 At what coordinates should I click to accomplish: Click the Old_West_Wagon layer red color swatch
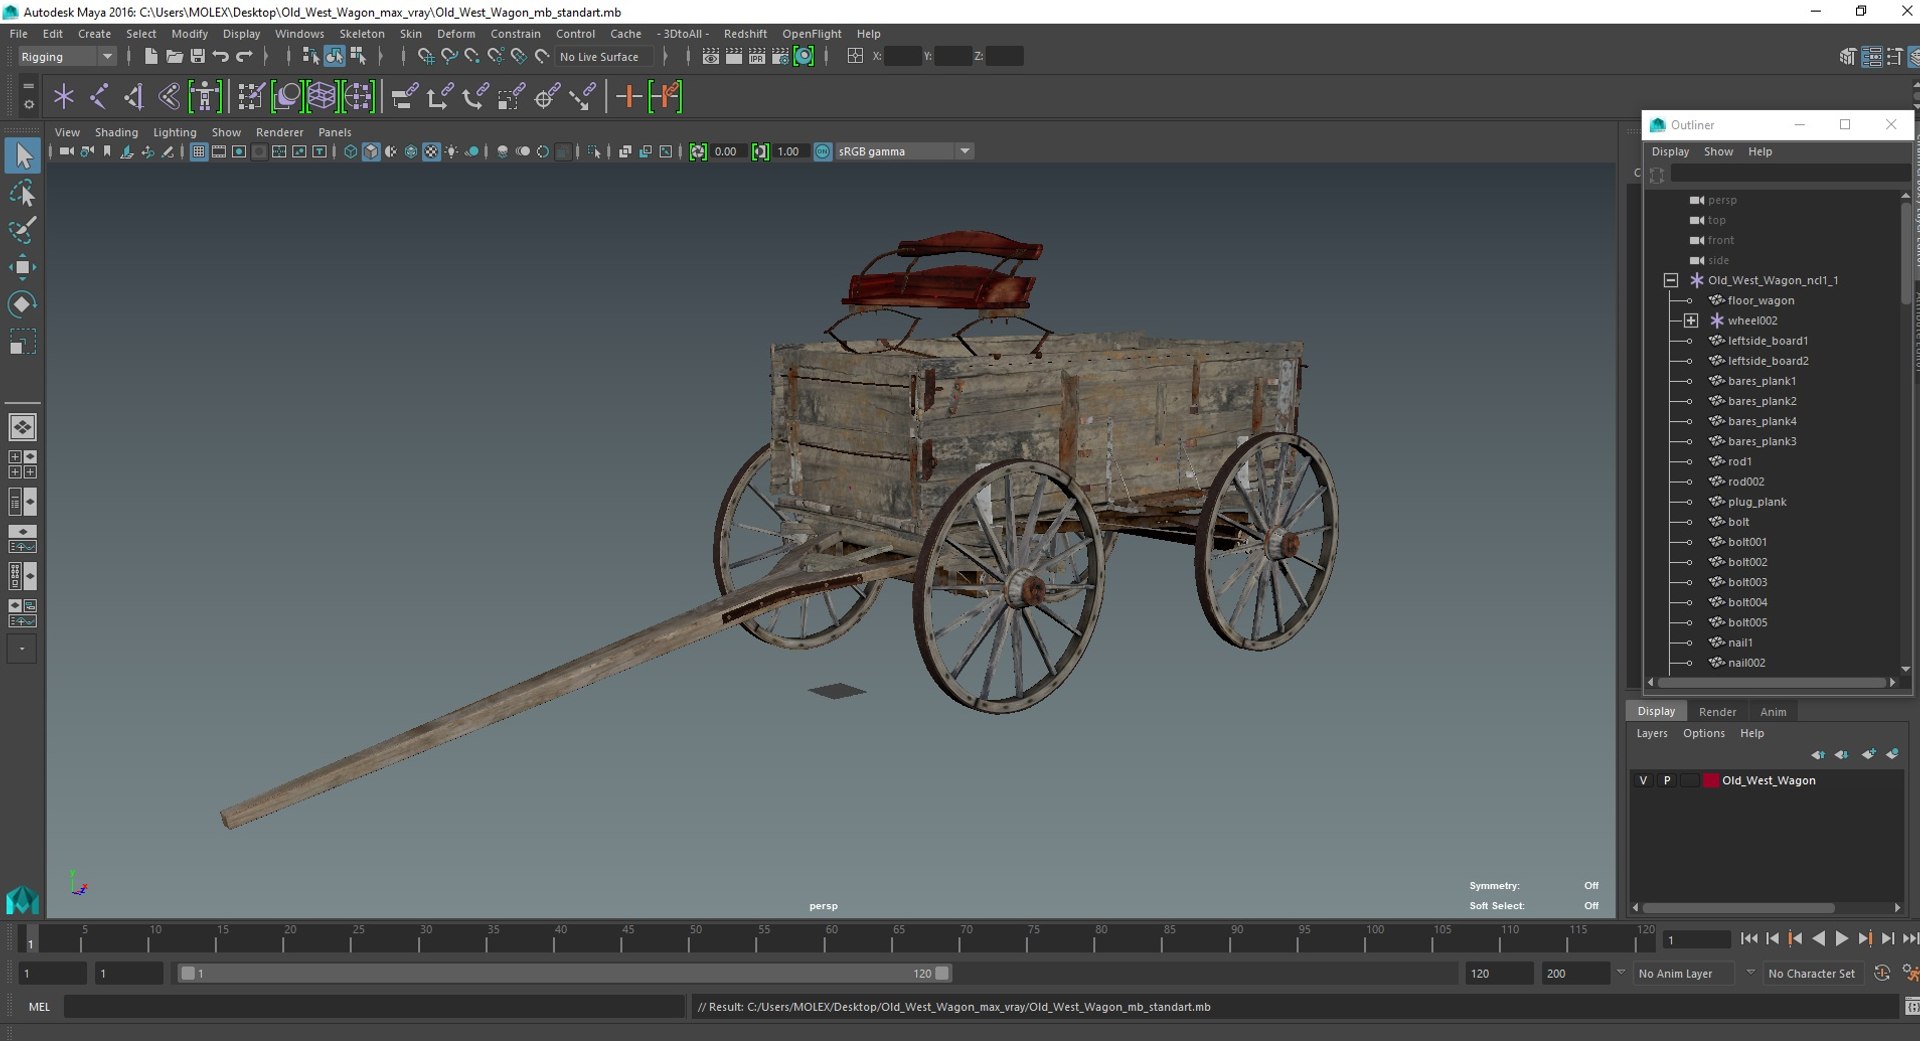pyautogui.click(x=1711, y=781)
